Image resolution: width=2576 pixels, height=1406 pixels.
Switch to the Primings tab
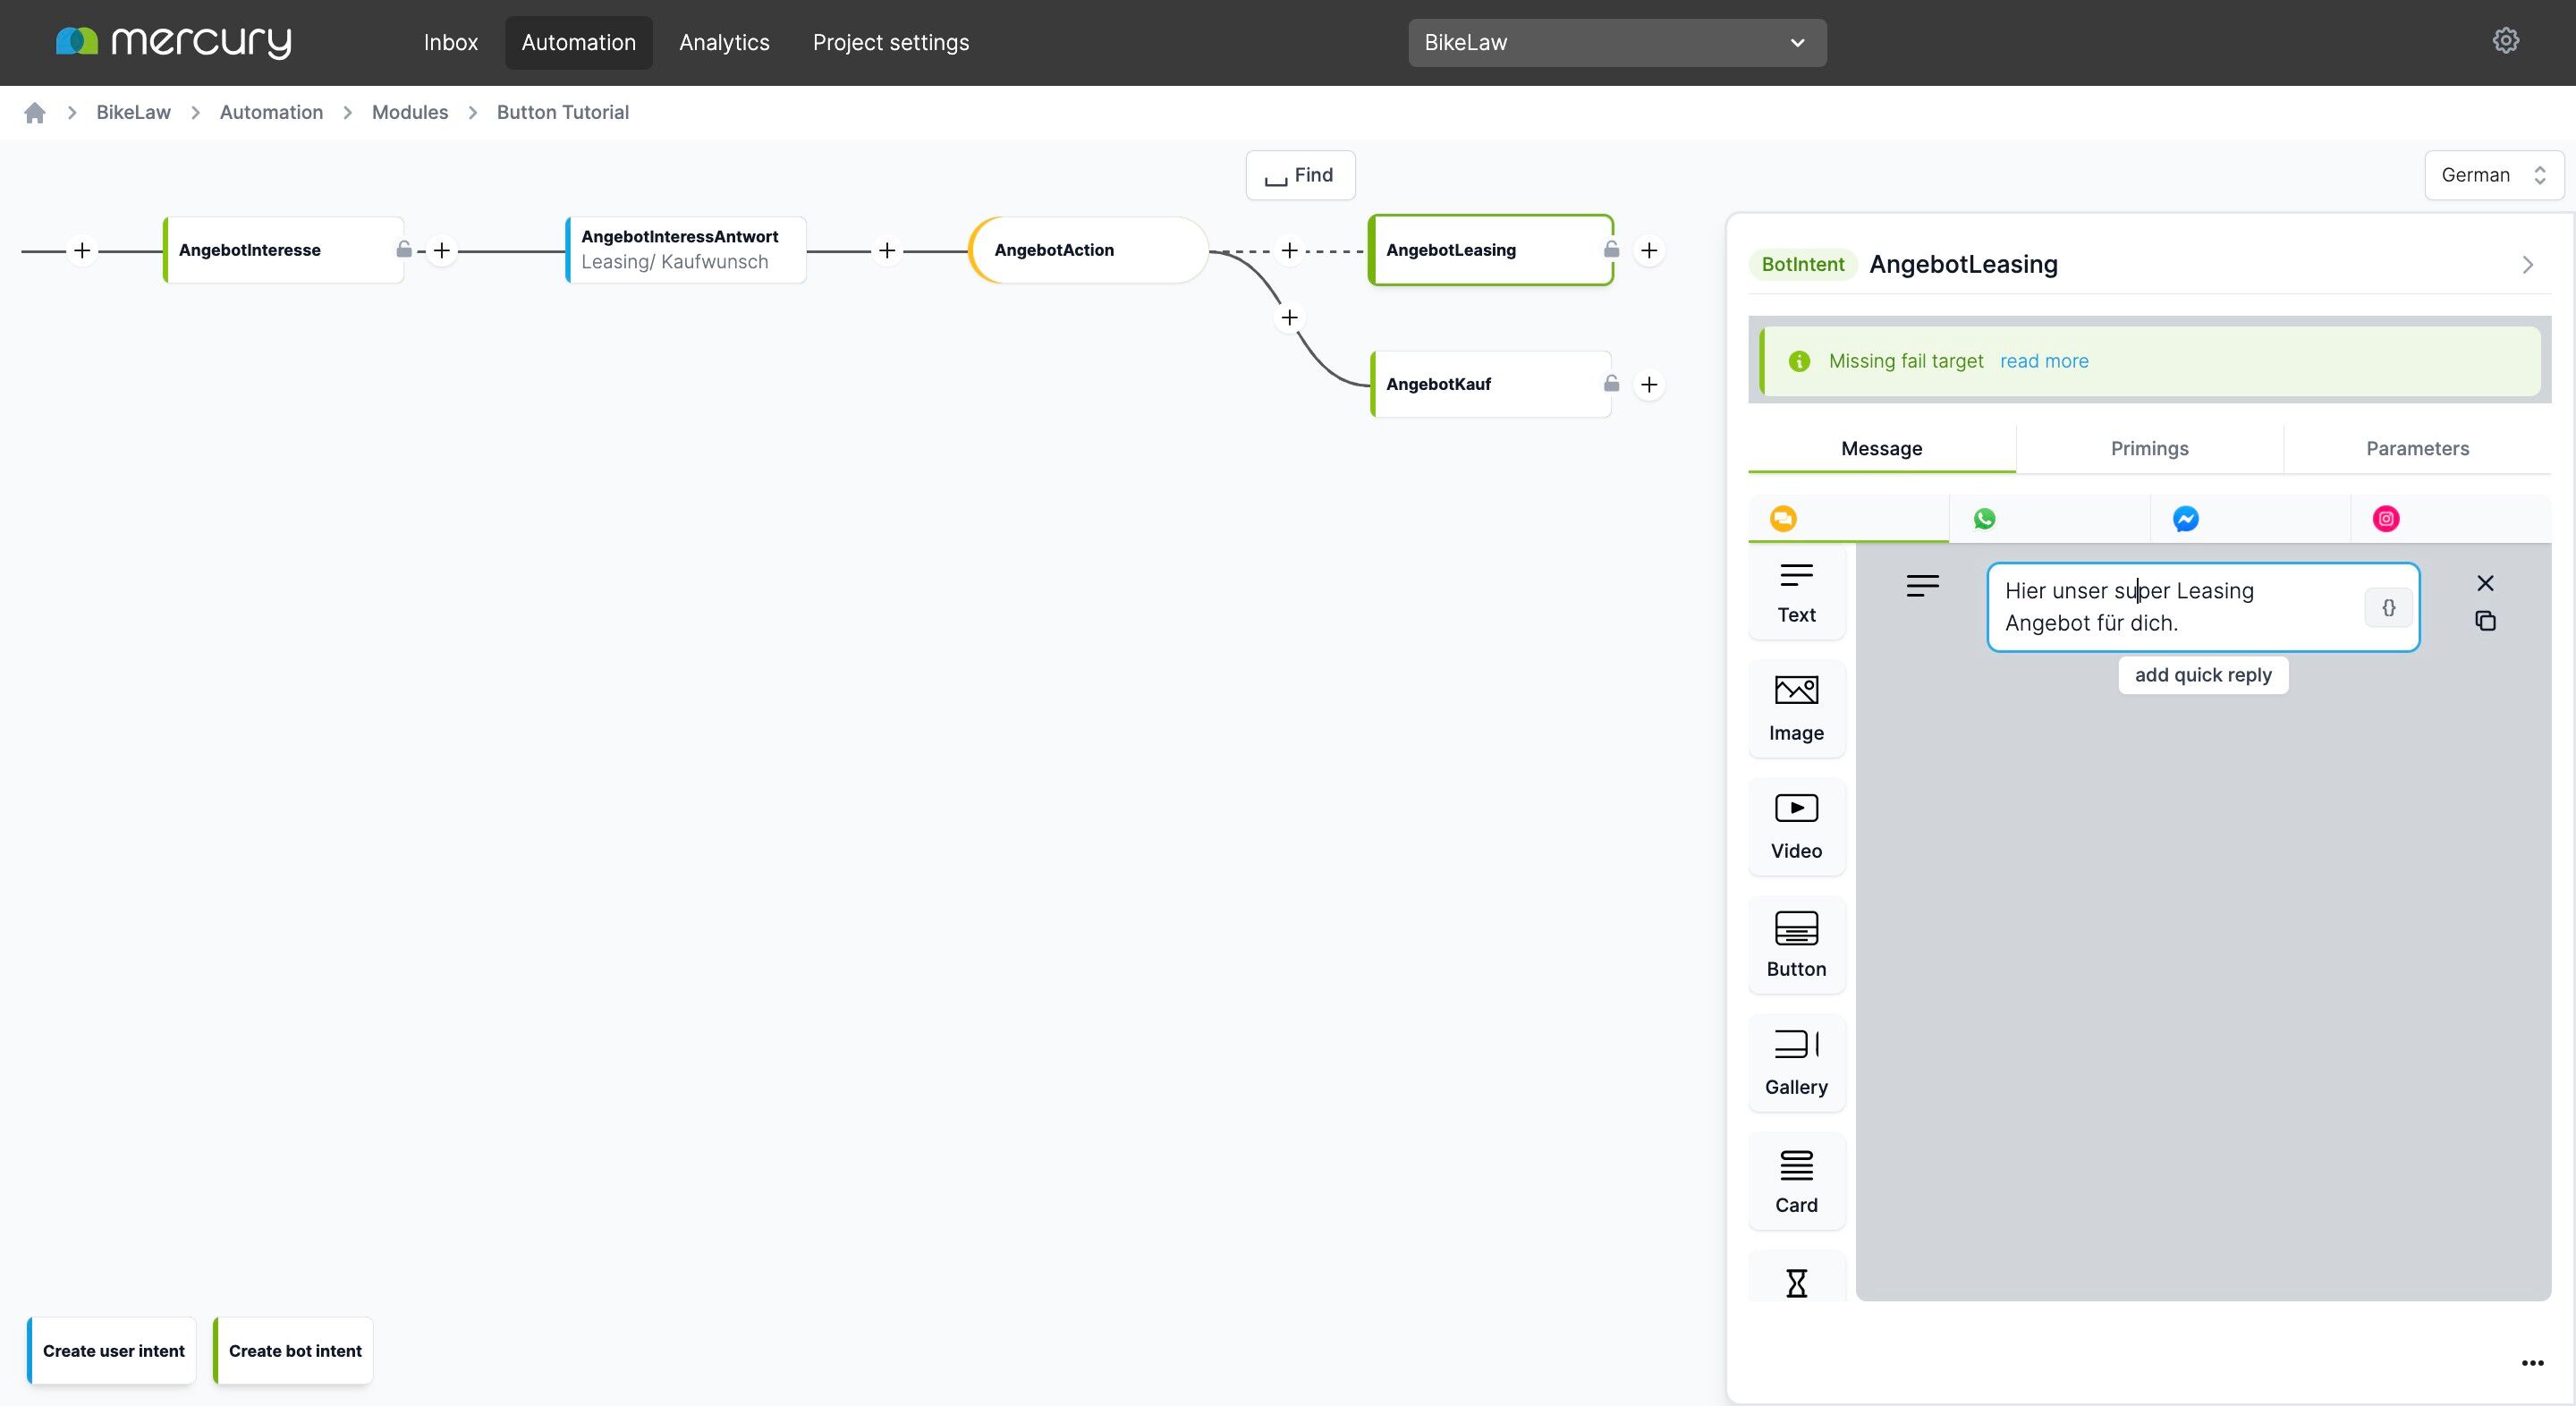click(x=2149, y=448)
